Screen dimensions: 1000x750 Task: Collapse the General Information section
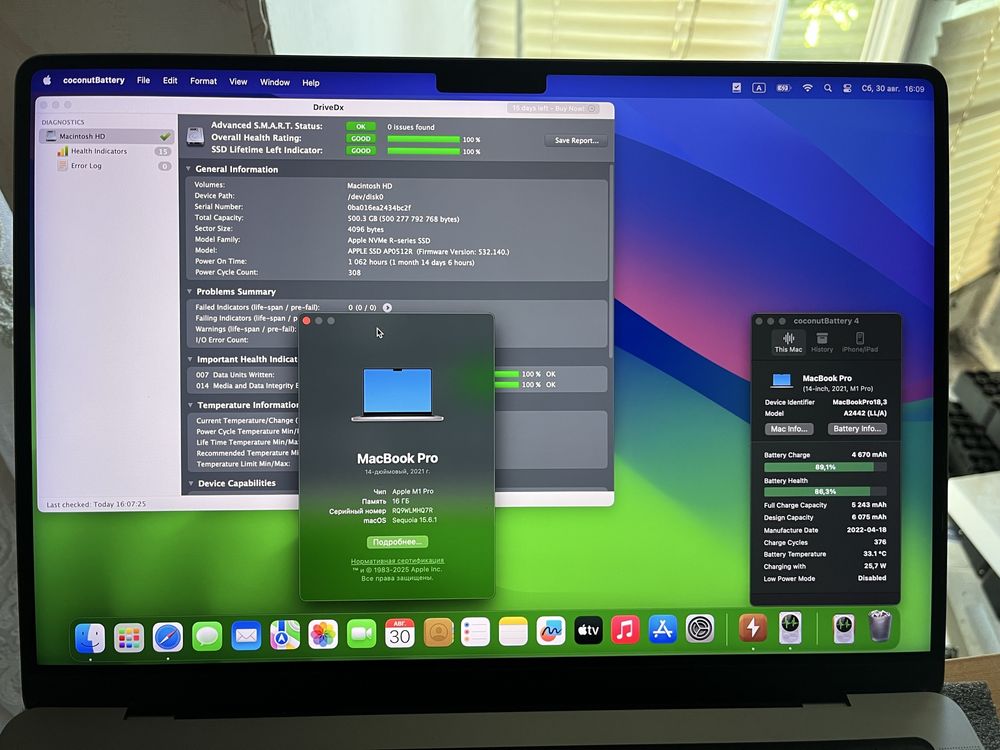(x=189, y=169)
